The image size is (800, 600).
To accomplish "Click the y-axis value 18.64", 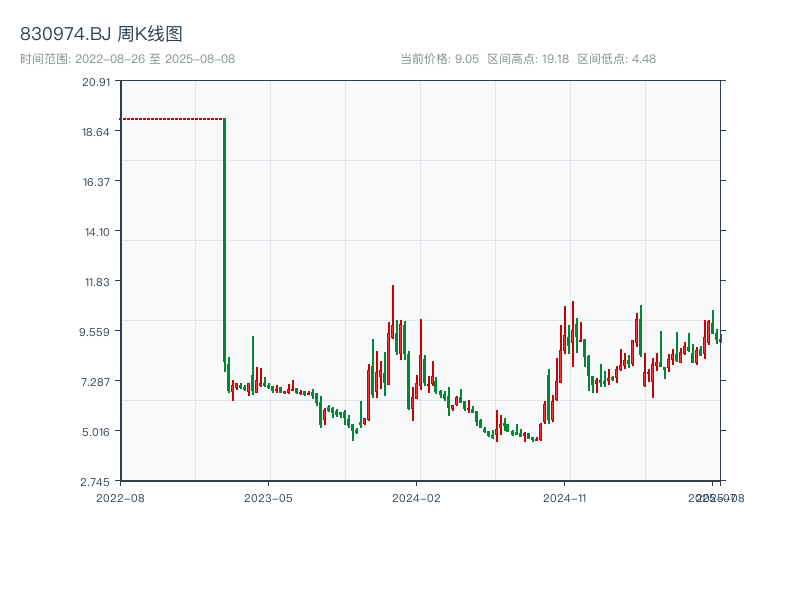I will click(x=96, y=132).
